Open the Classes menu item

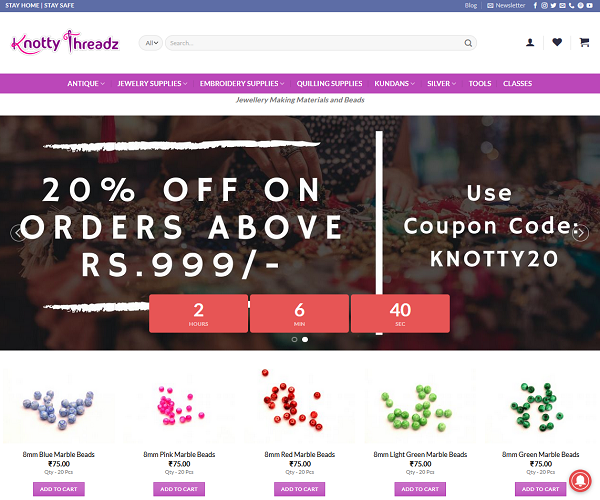coord(517,83)
